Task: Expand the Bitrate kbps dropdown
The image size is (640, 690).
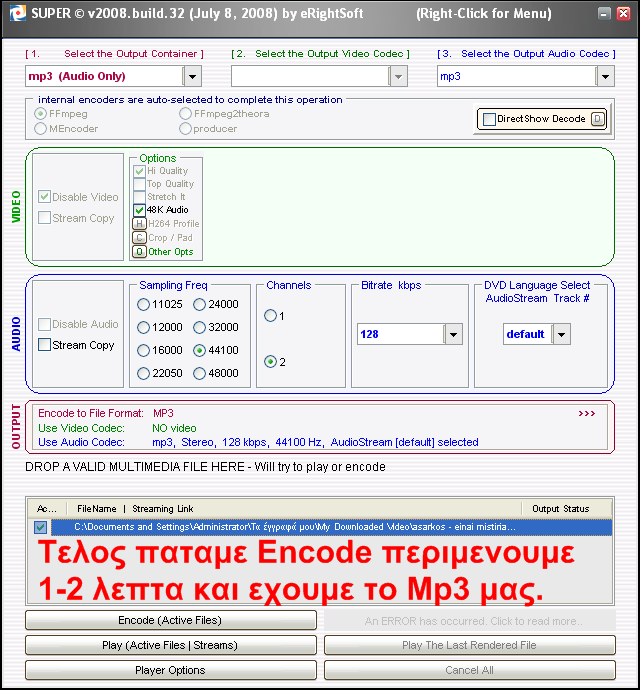Action: pyautogui.click(x=453, y=334)
